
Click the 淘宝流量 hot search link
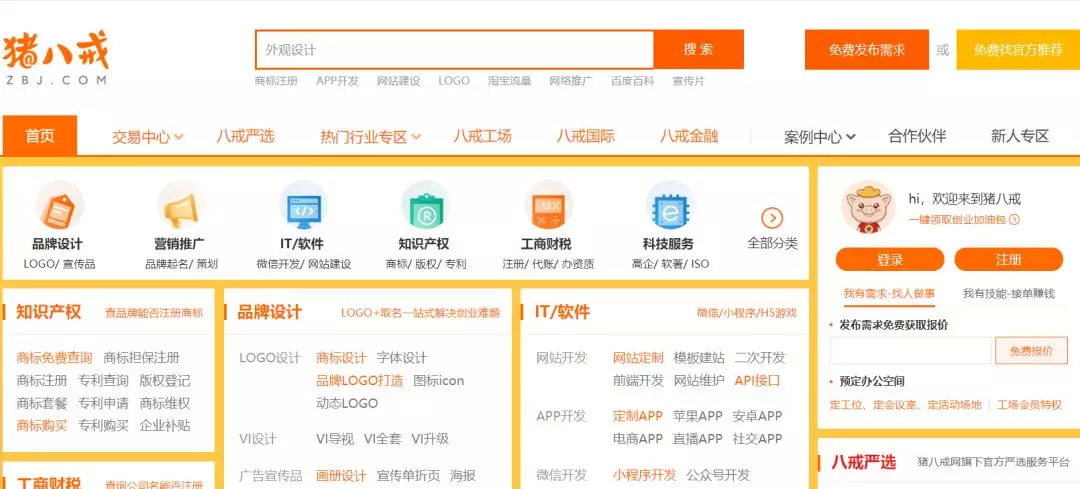[x=510, y=81]
